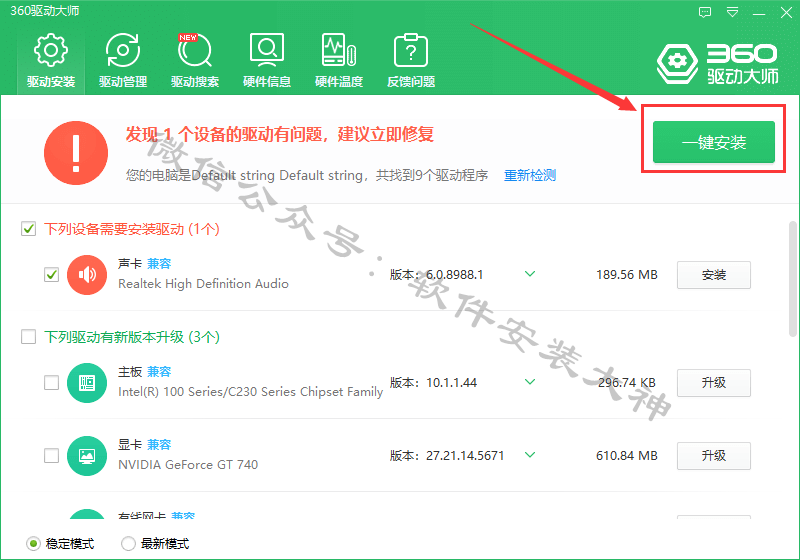Switch to the 驱动管理 tab label
This screenshot has width=800, height=560.
click(123, 82)
